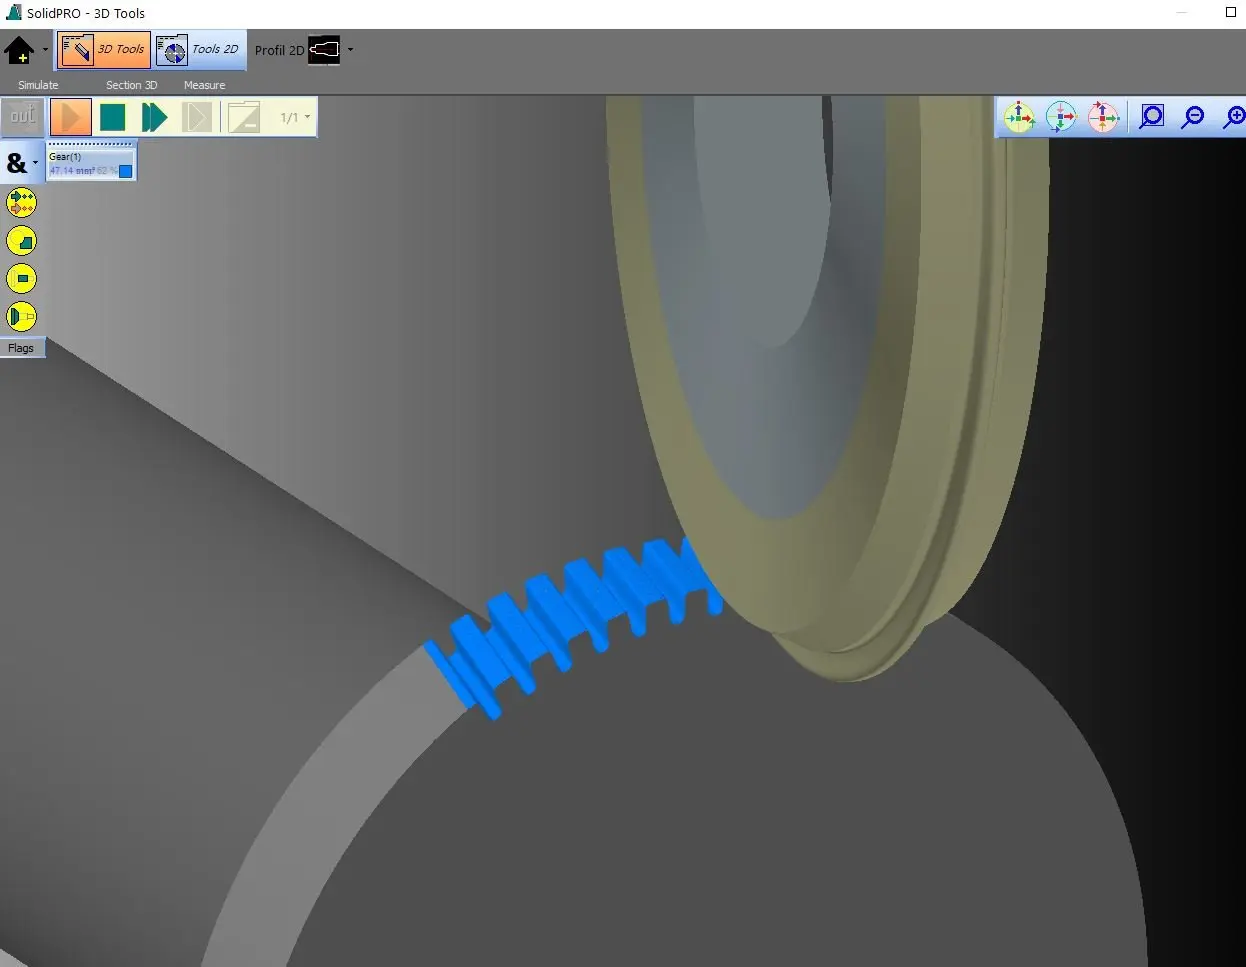Zoom in using the plus magnifier

click(x=1234, y=117)
